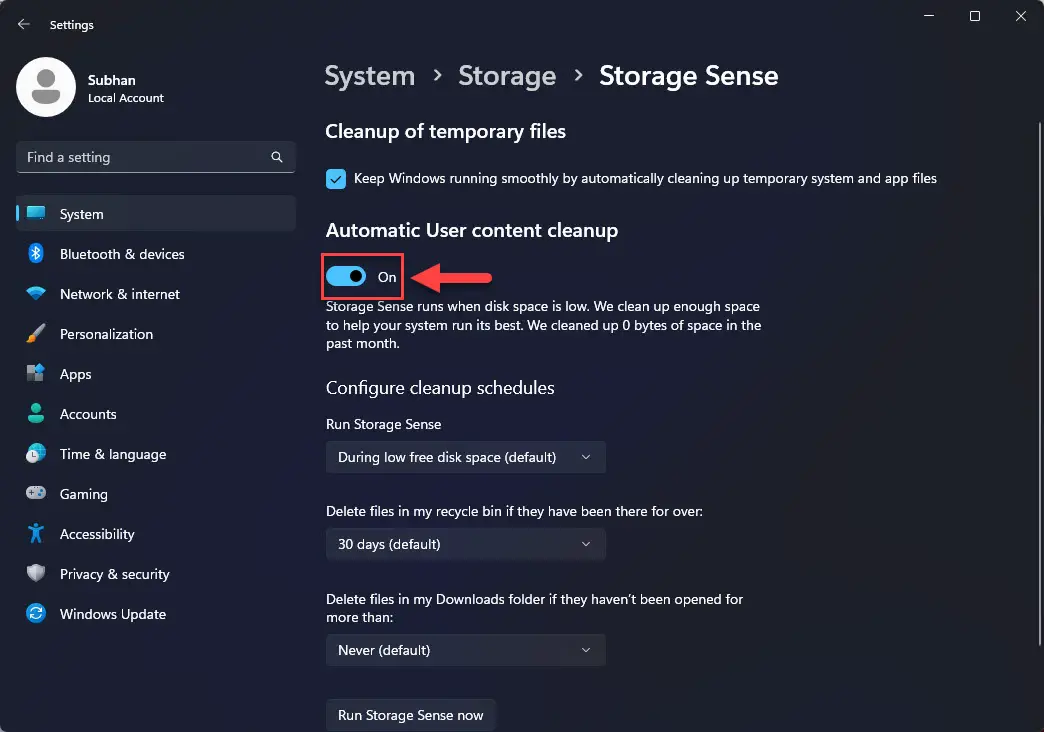Click the Time & language clock icon
Image resolution: width=1044 pixels, height=732 pixels.
coord(36,453)
